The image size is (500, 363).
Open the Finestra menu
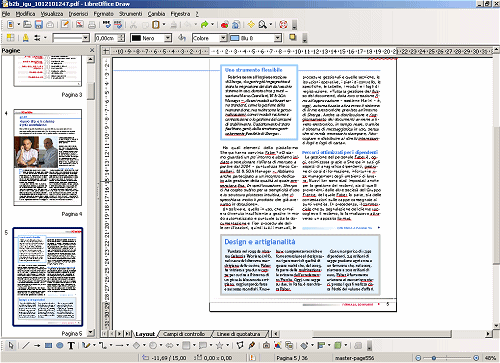tap(180, 14)
